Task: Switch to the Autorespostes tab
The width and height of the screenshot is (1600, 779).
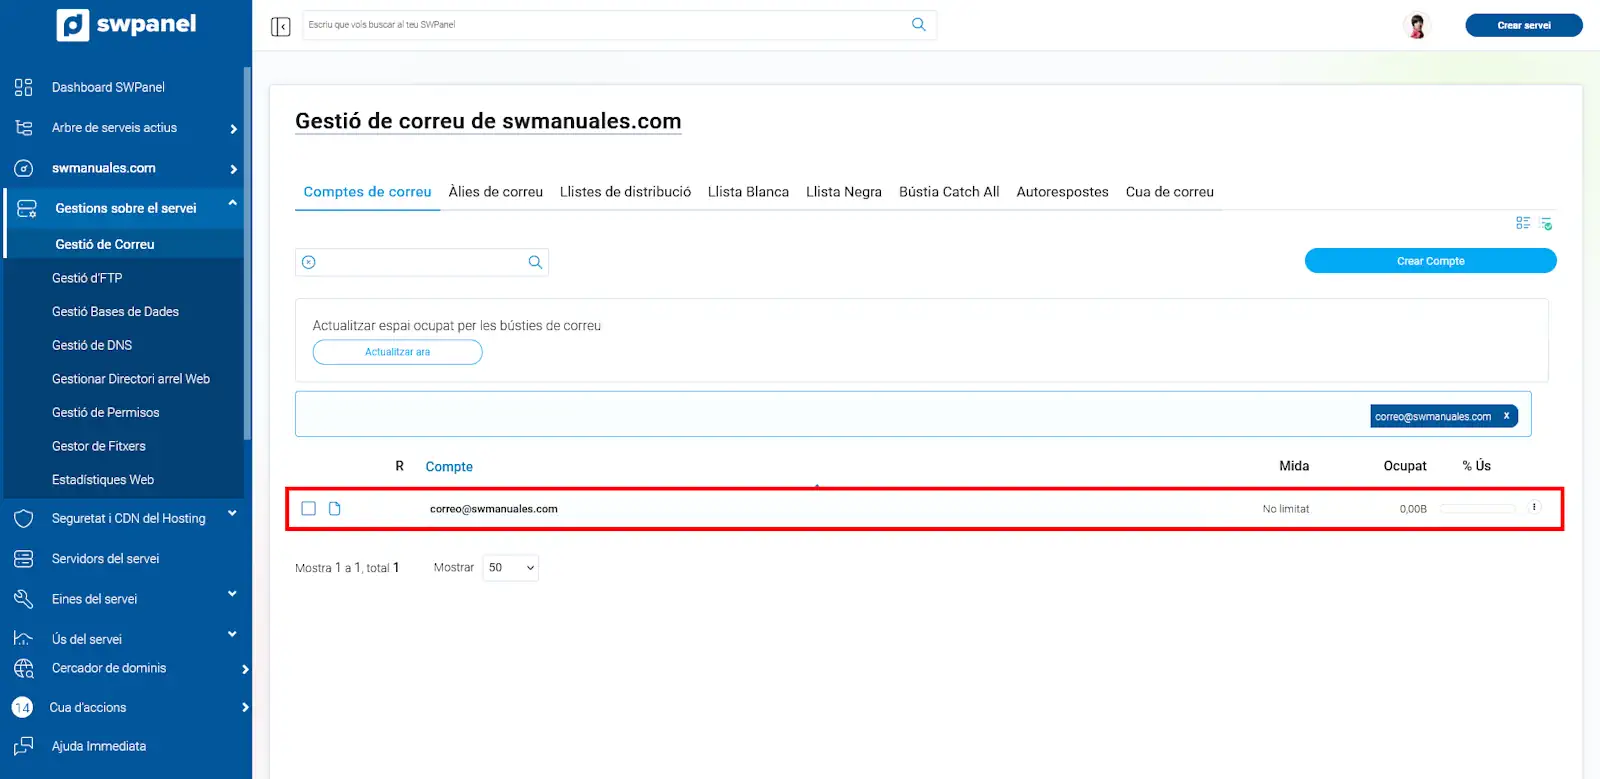Action: tap(1062, 192)
